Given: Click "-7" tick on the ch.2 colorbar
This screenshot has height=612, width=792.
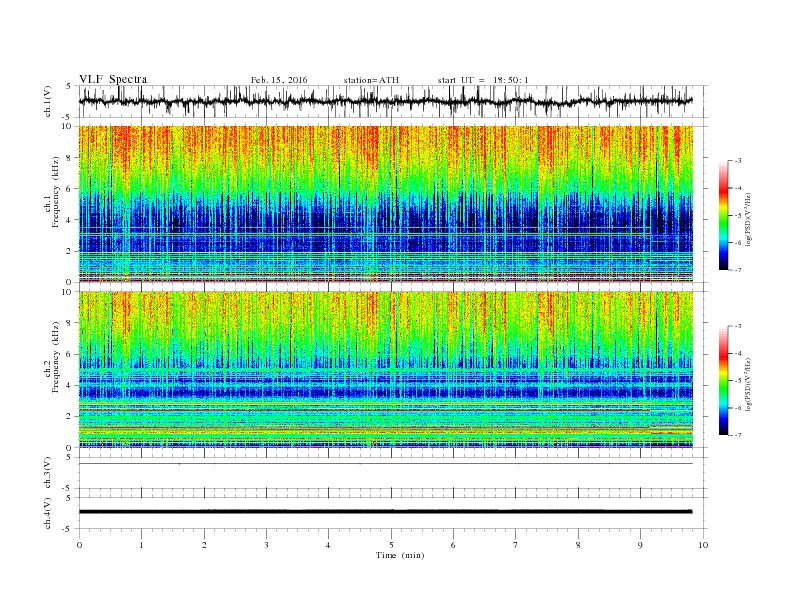Looking at the screenshot, I should [738, 435].
